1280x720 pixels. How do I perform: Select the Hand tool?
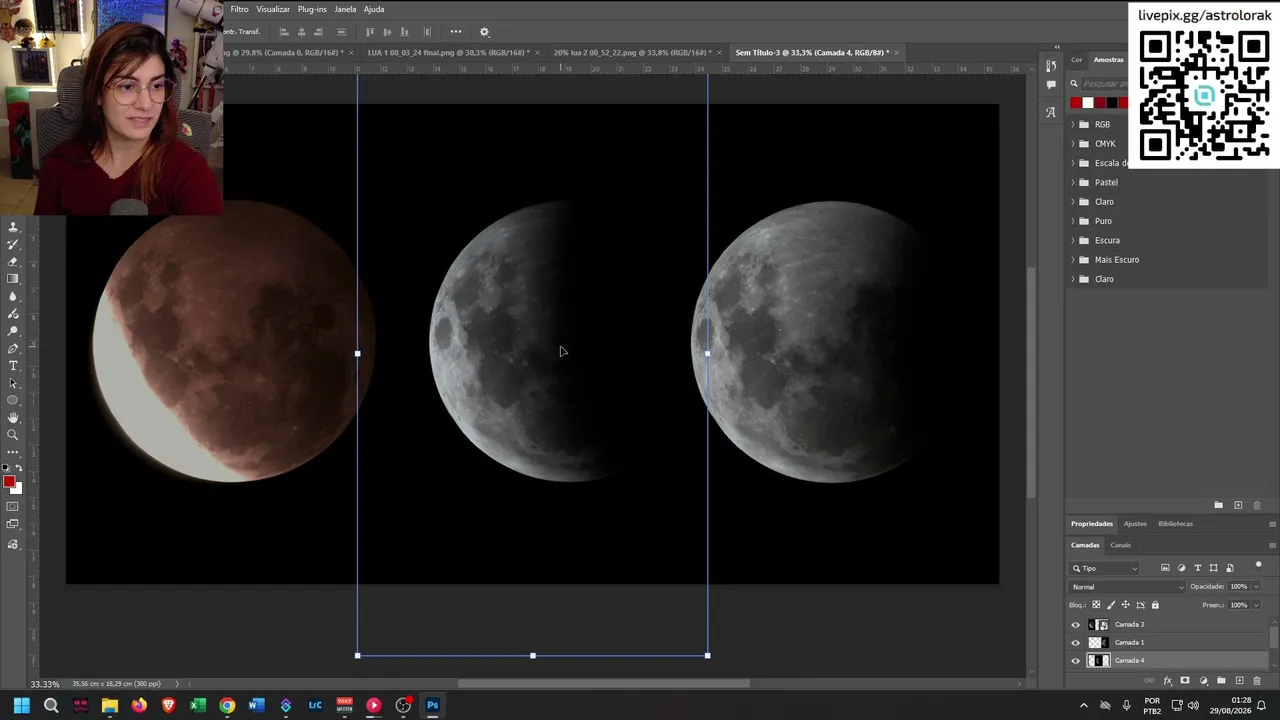click(13, 418)
